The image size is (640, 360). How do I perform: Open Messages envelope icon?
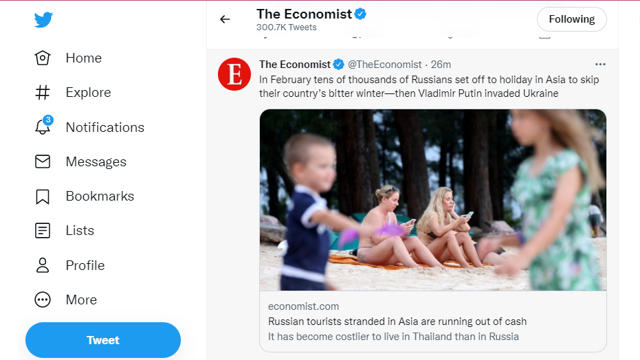tap(42, 162)
